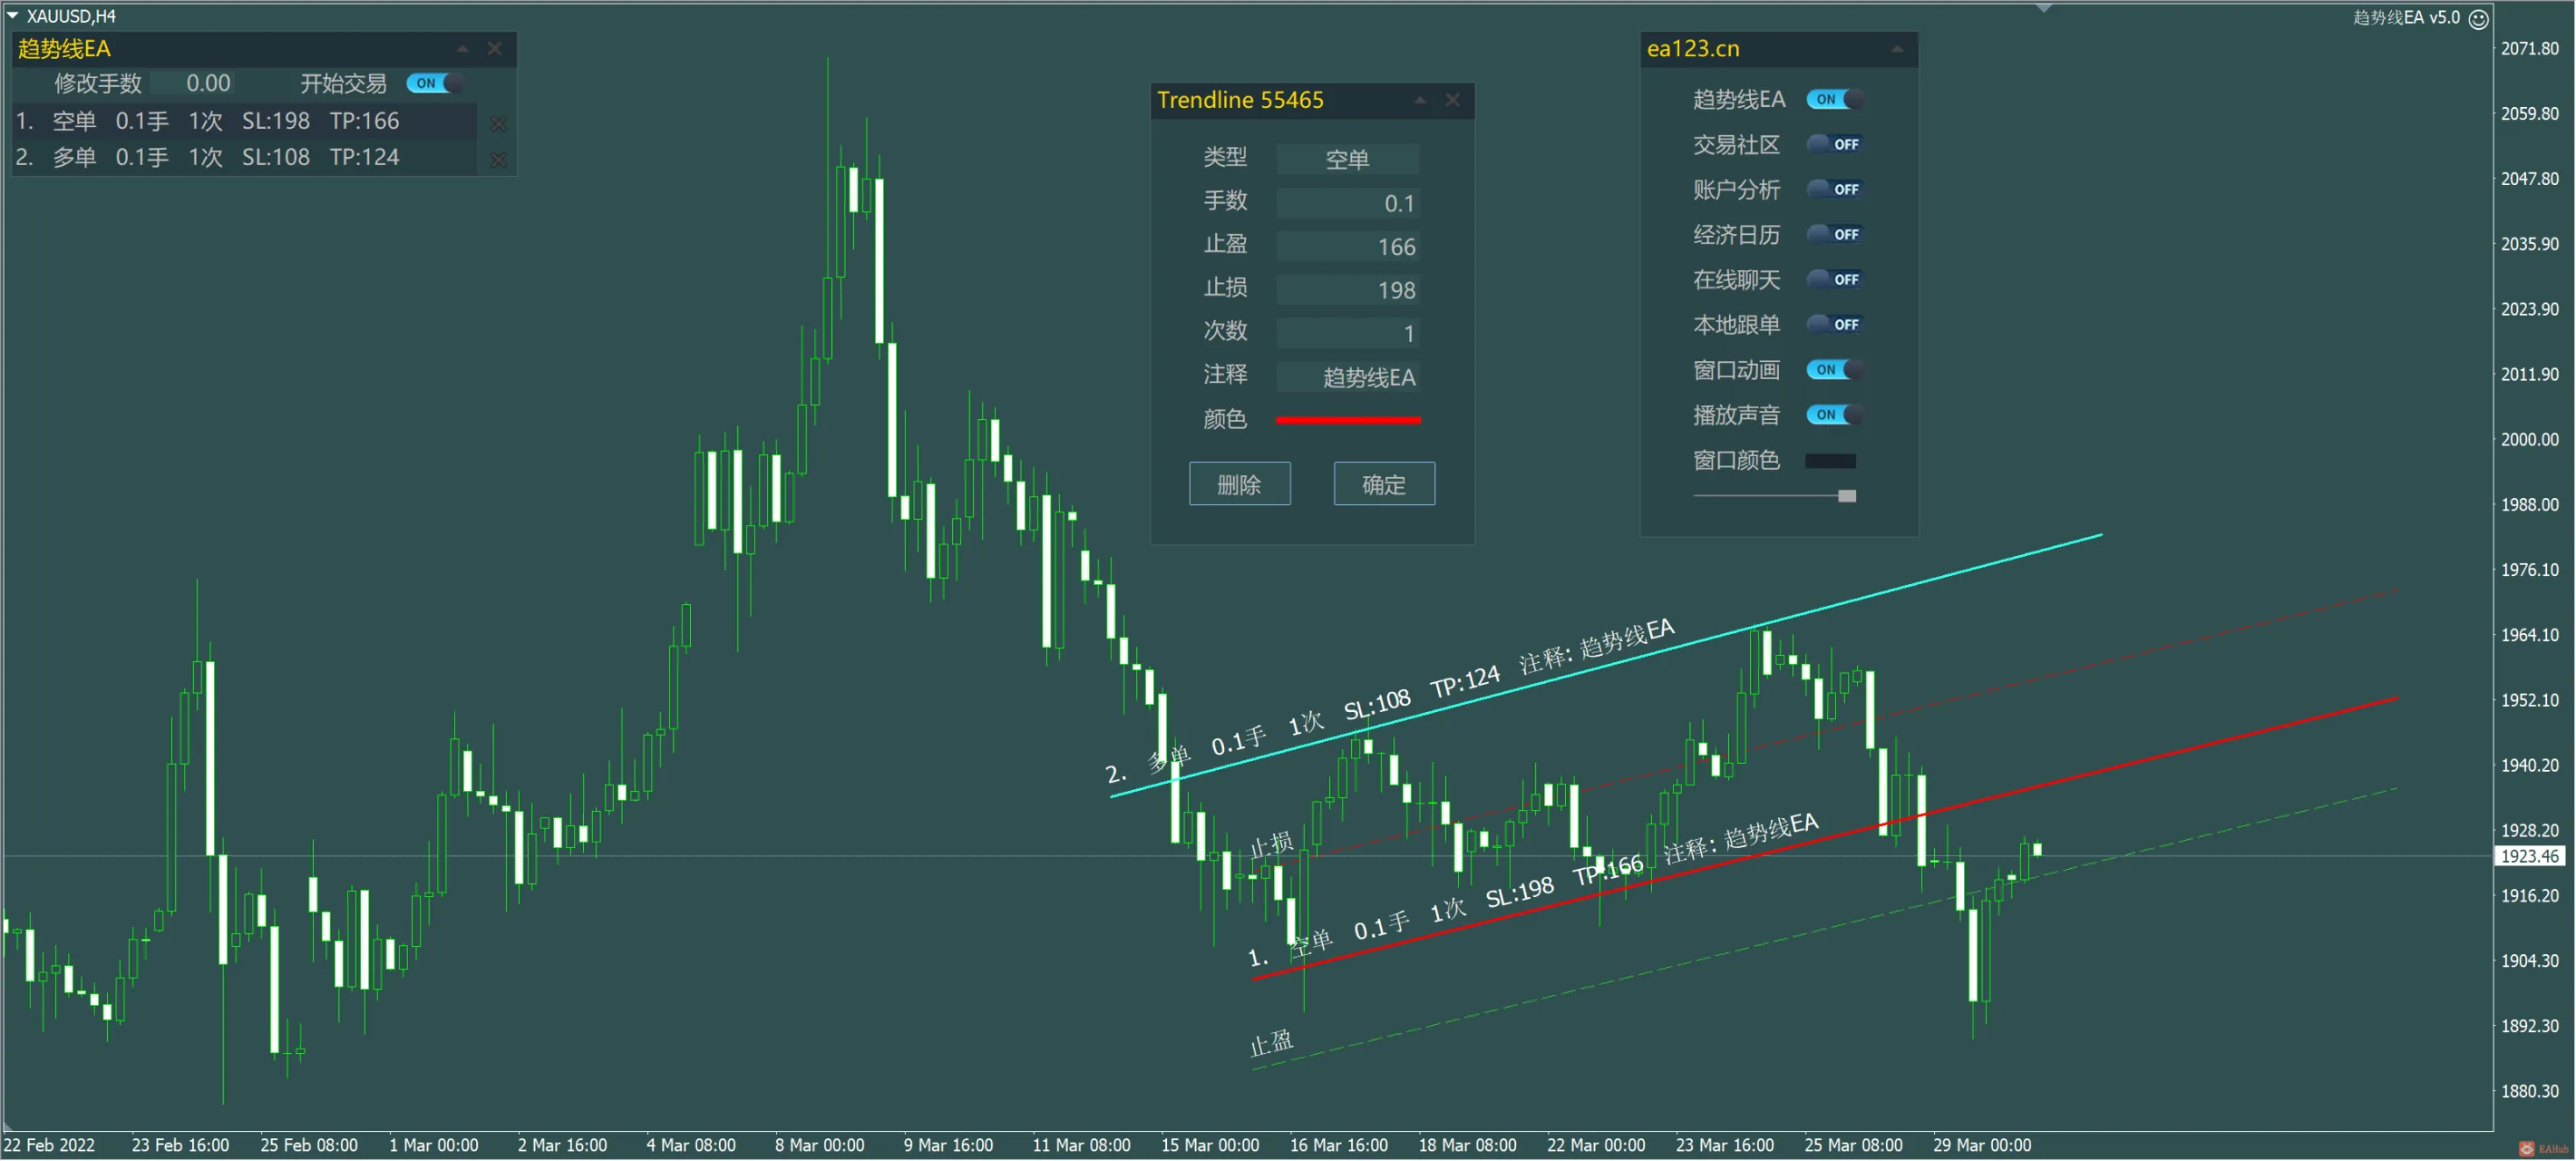
Task: Disable the 播放声音 switch
Action: (1834, 414)
